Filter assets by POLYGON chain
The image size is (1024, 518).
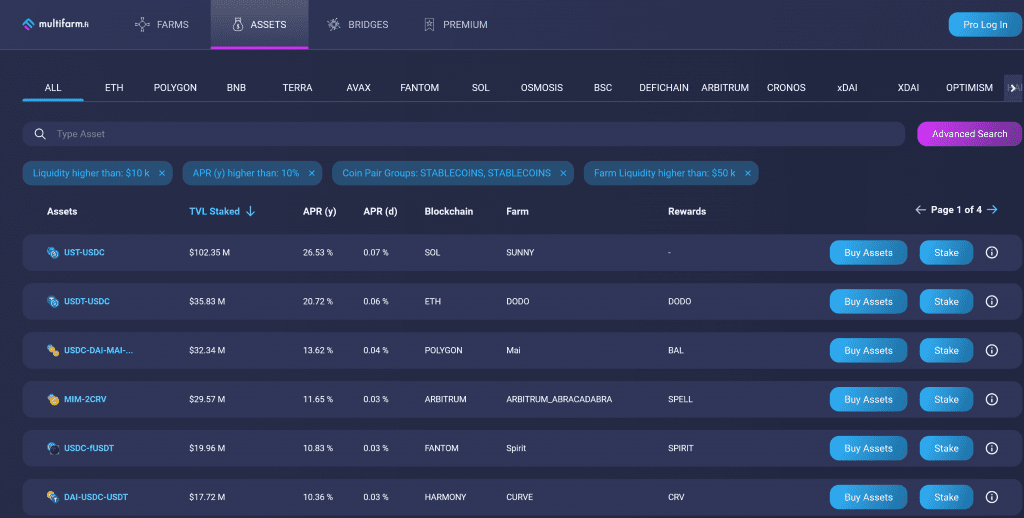(x=175, y=88)
